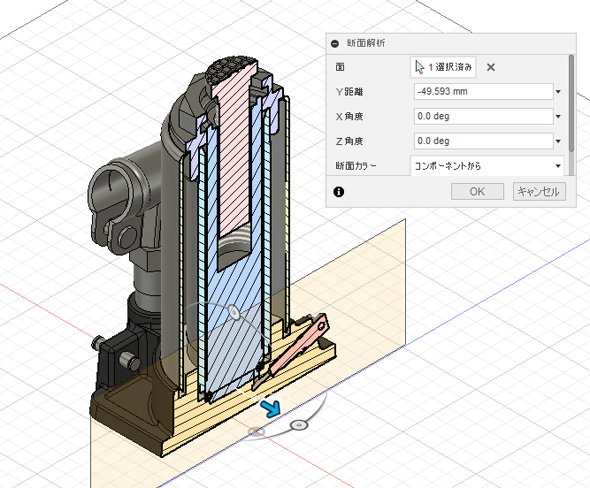Click the Z角度 value field
The image size is (590, 488).
pos(484,141)
